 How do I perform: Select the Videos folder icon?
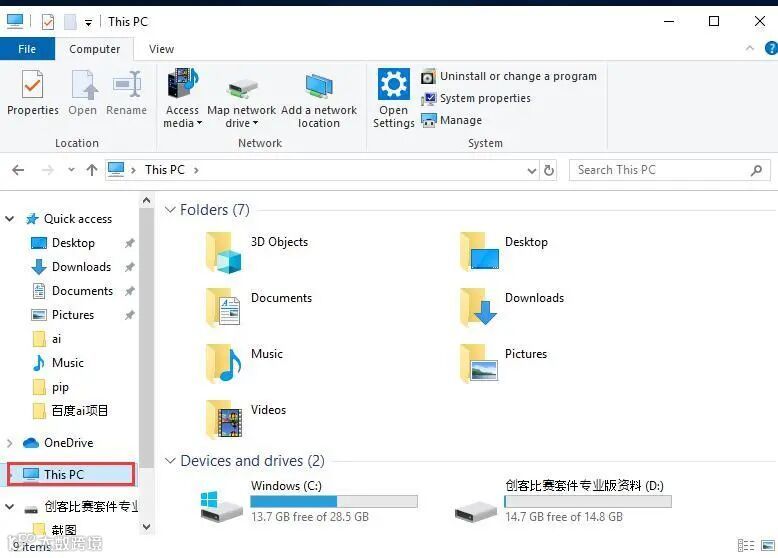tap(224, 420)
